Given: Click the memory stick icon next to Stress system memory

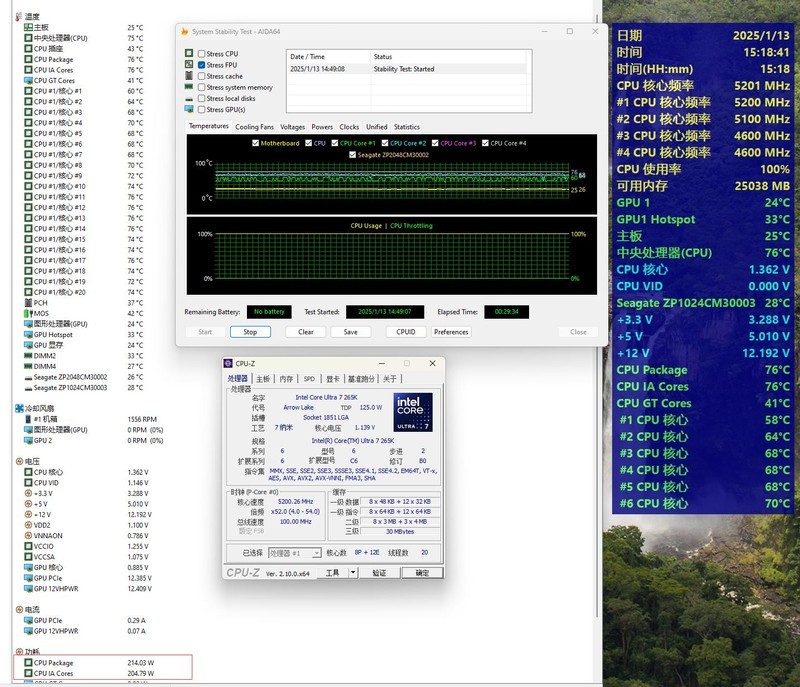Looking at the screenshot, I should 188,87.
